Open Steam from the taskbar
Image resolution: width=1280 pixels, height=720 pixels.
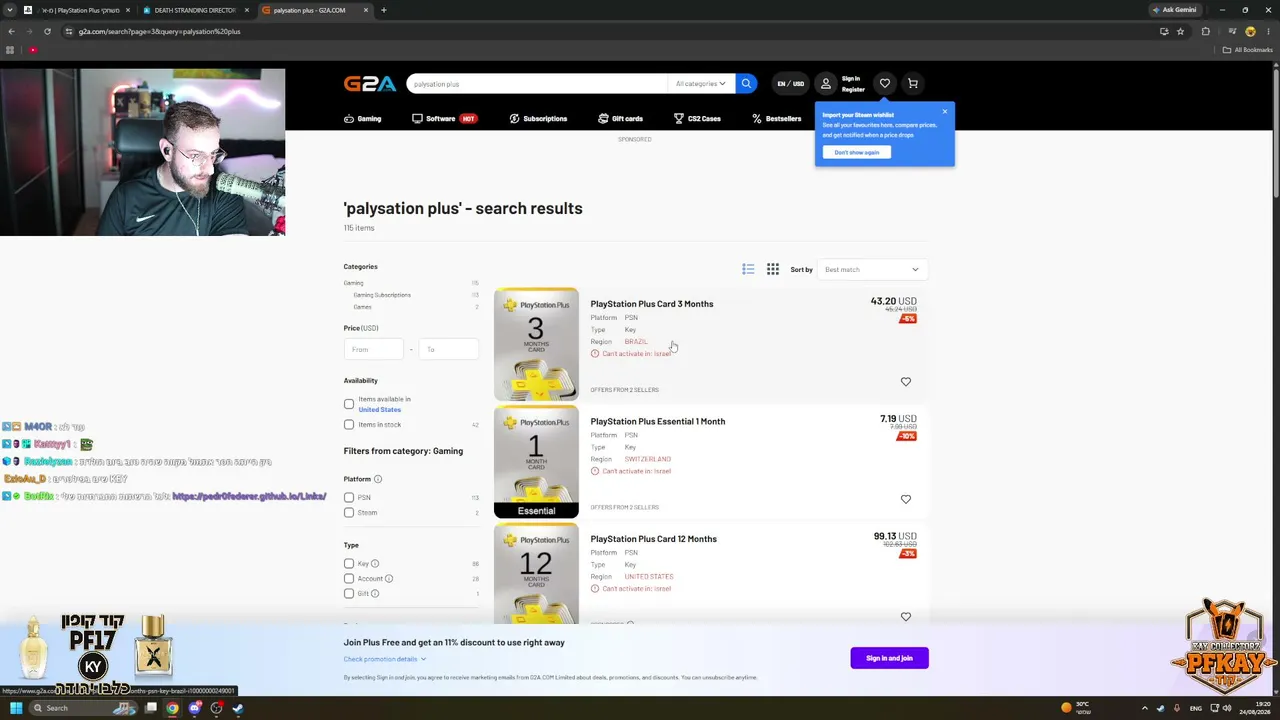pos(238,708)
